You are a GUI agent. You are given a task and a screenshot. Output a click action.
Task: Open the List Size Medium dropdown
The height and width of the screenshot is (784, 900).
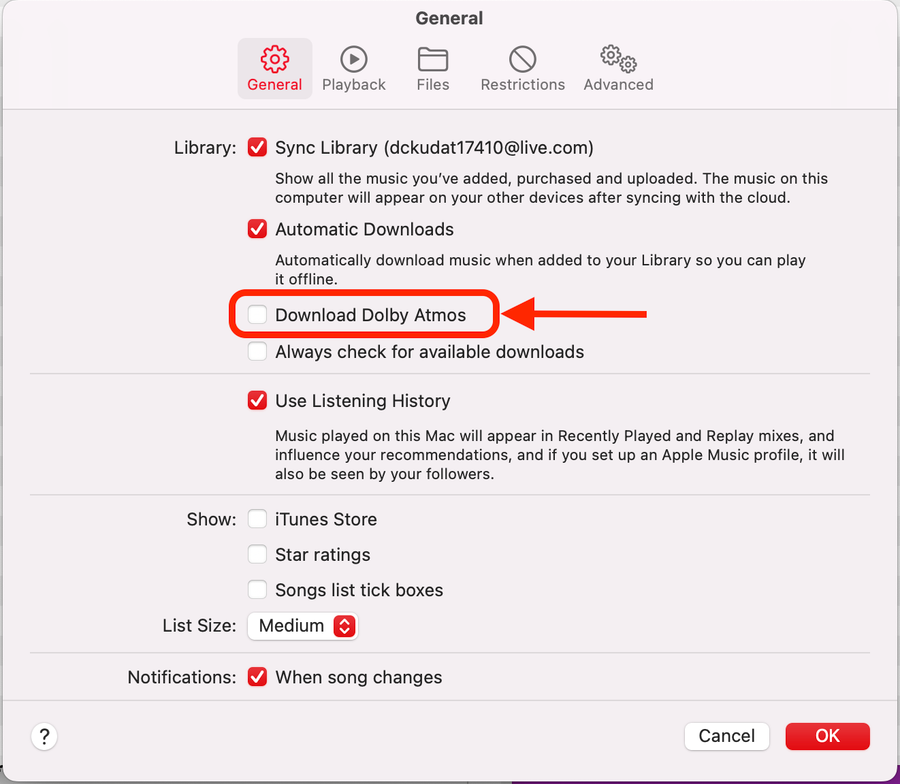(x=302, y=626)
